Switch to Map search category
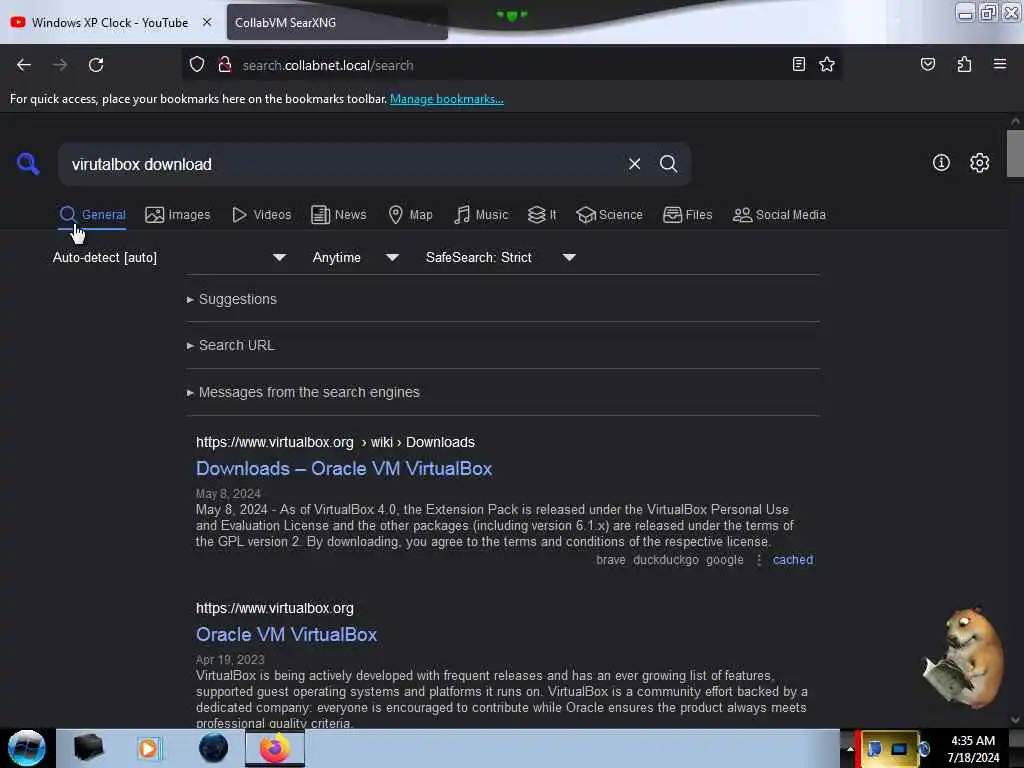 click(410, 215)
